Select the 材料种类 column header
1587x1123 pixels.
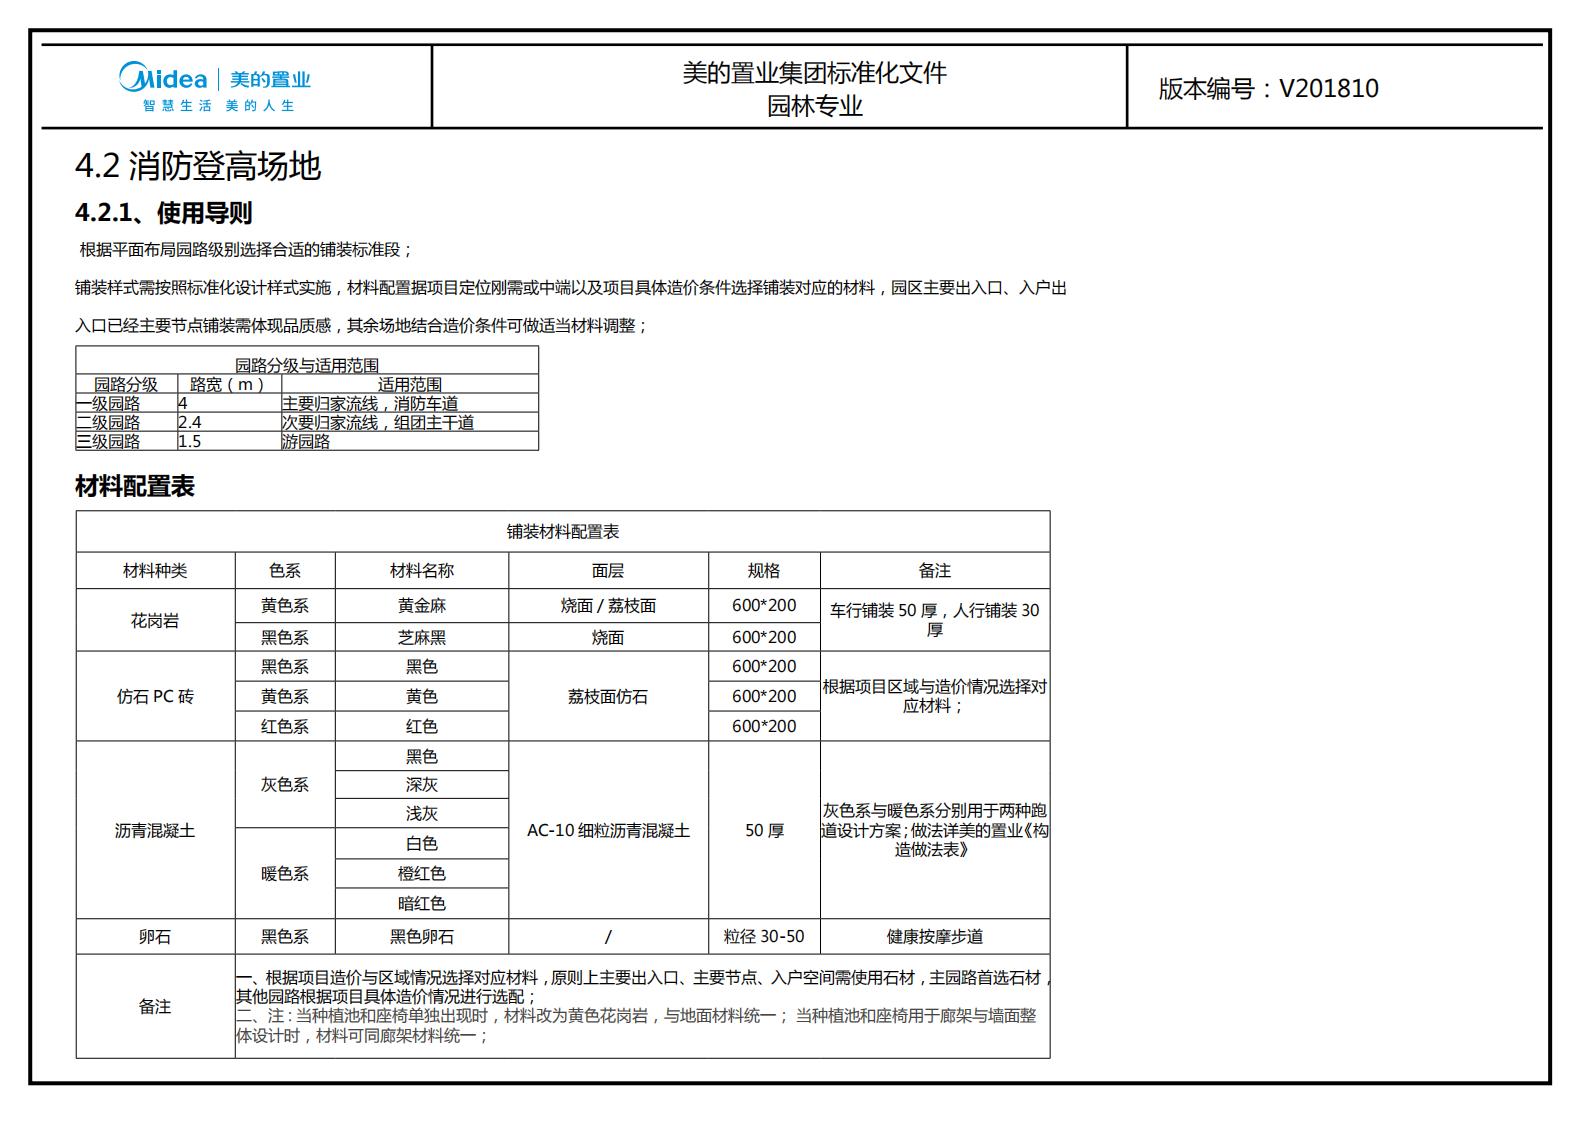155,571
